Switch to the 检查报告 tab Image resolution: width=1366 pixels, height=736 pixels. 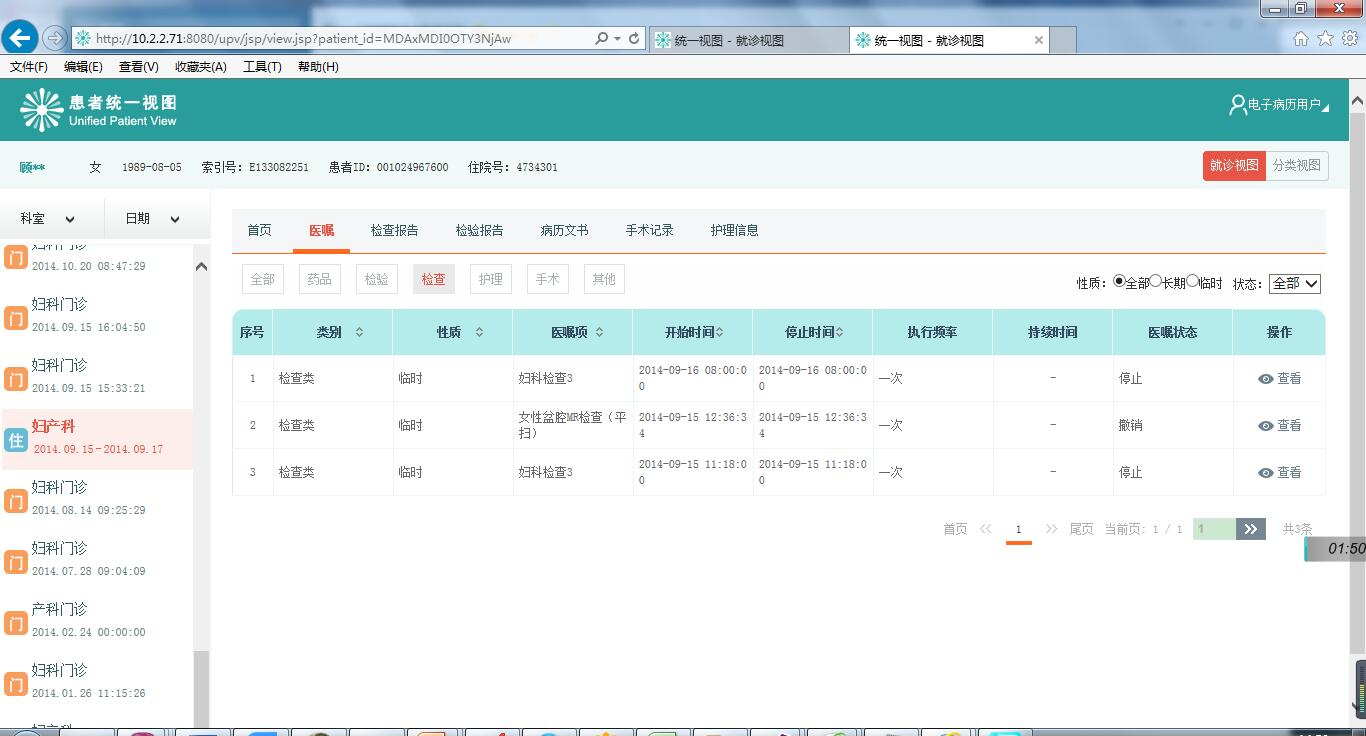click(394, 230)
